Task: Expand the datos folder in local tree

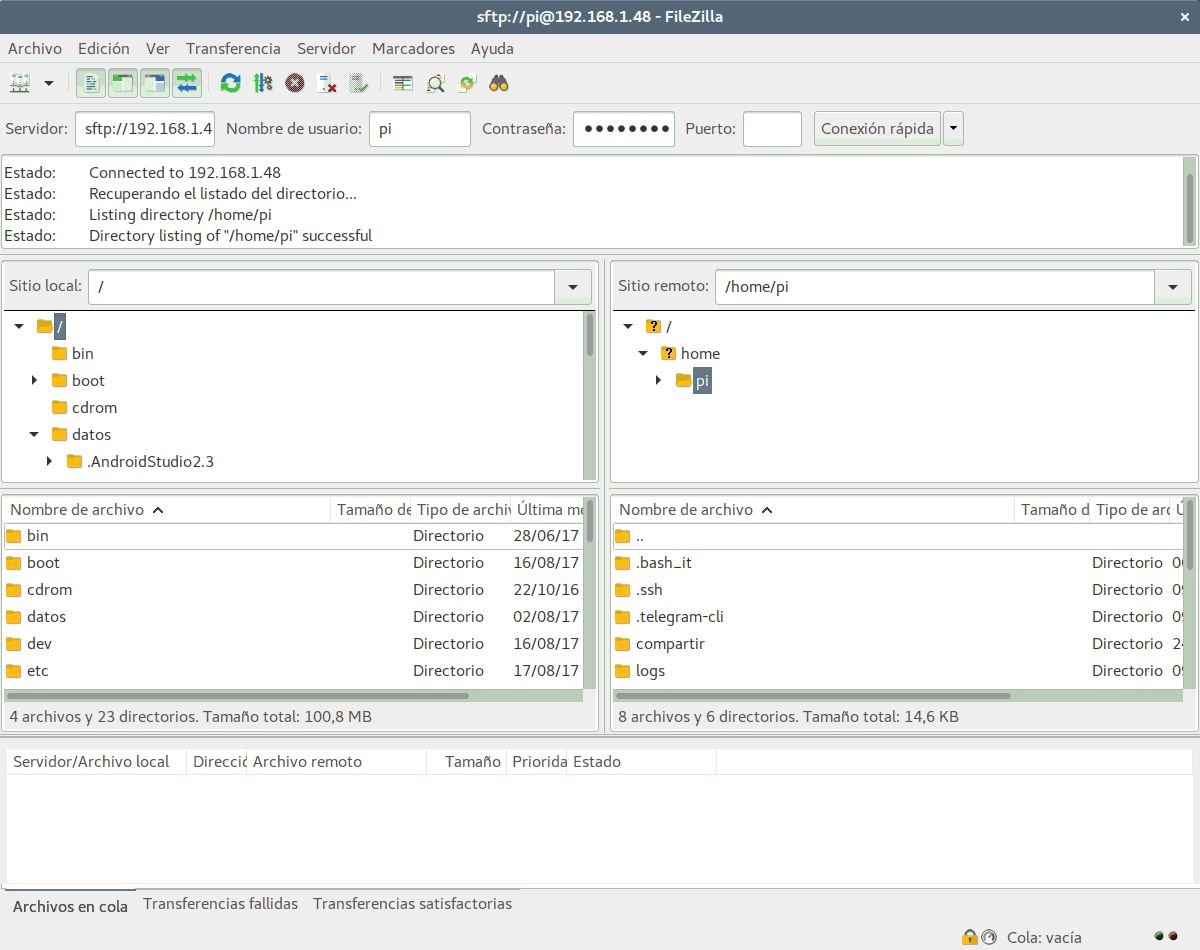Action: click(34, 434)
